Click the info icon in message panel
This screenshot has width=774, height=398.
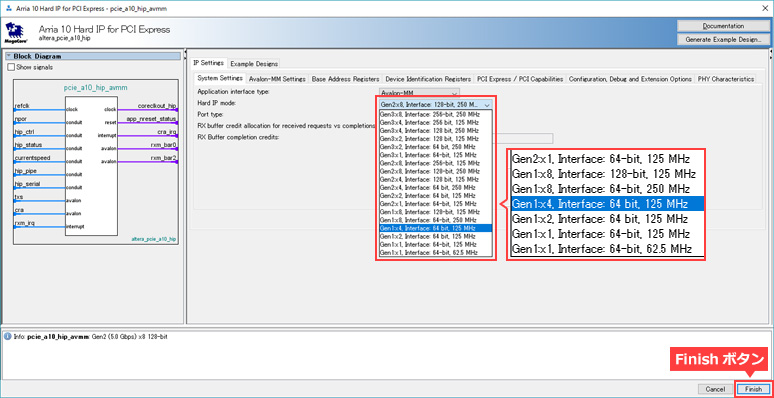point(7,336)
